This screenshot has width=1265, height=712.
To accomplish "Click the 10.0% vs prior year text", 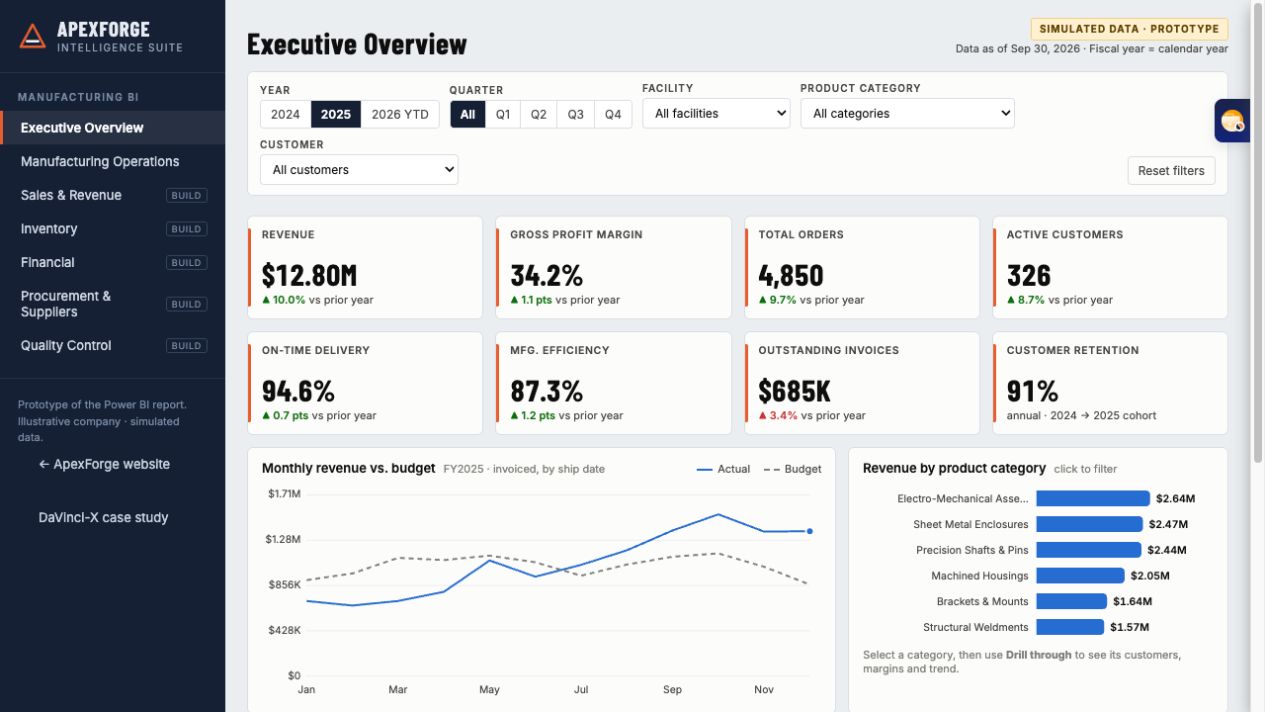I will [x=318, y=300].
